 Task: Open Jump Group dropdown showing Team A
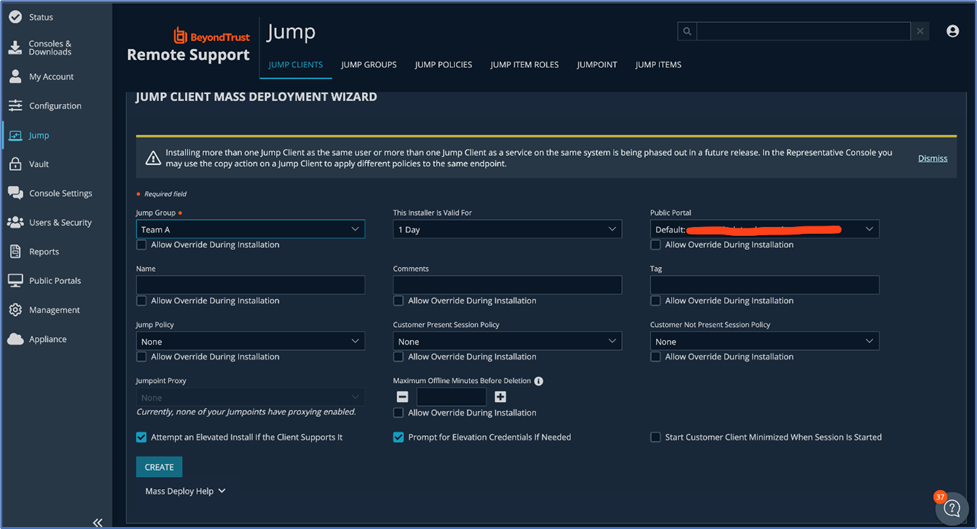click(x=250, y=229)
